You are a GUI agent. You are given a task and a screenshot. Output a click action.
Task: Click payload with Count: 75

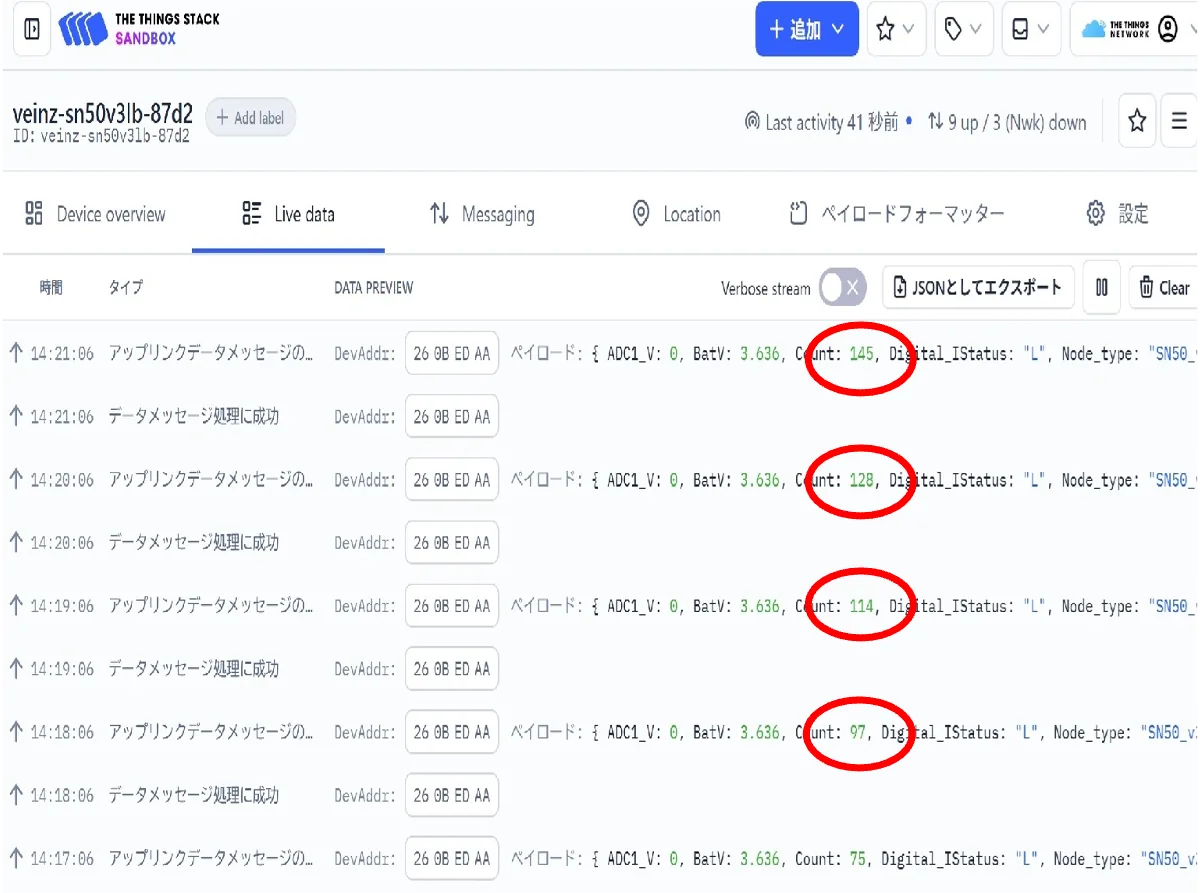[x=855, y=858]
